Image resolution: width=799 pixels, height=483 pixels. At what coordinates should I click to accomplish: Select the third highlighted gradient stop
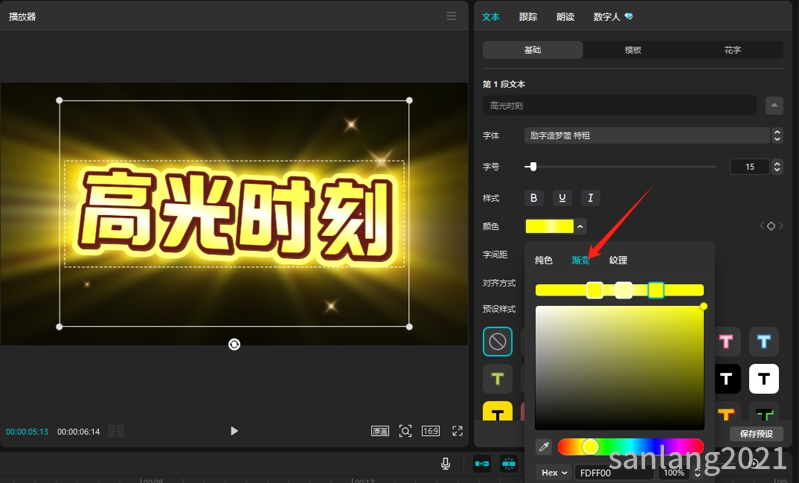[x=656, y=290]
